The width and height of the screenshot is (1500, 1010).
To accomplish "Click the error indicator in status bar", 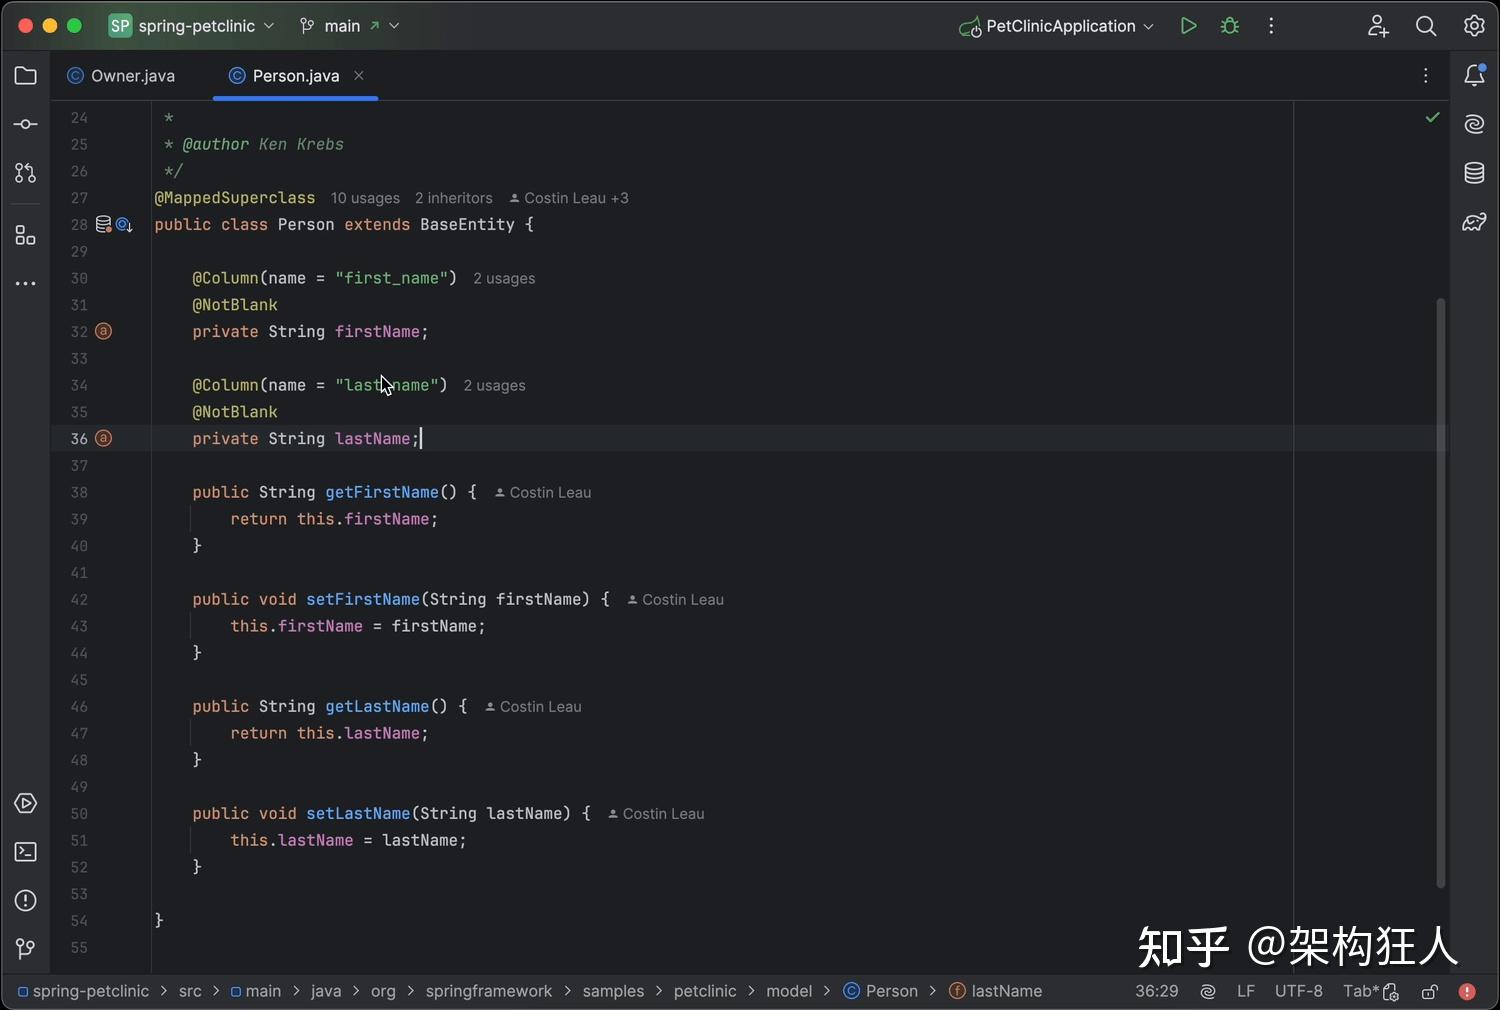I will pos(1467,991).
